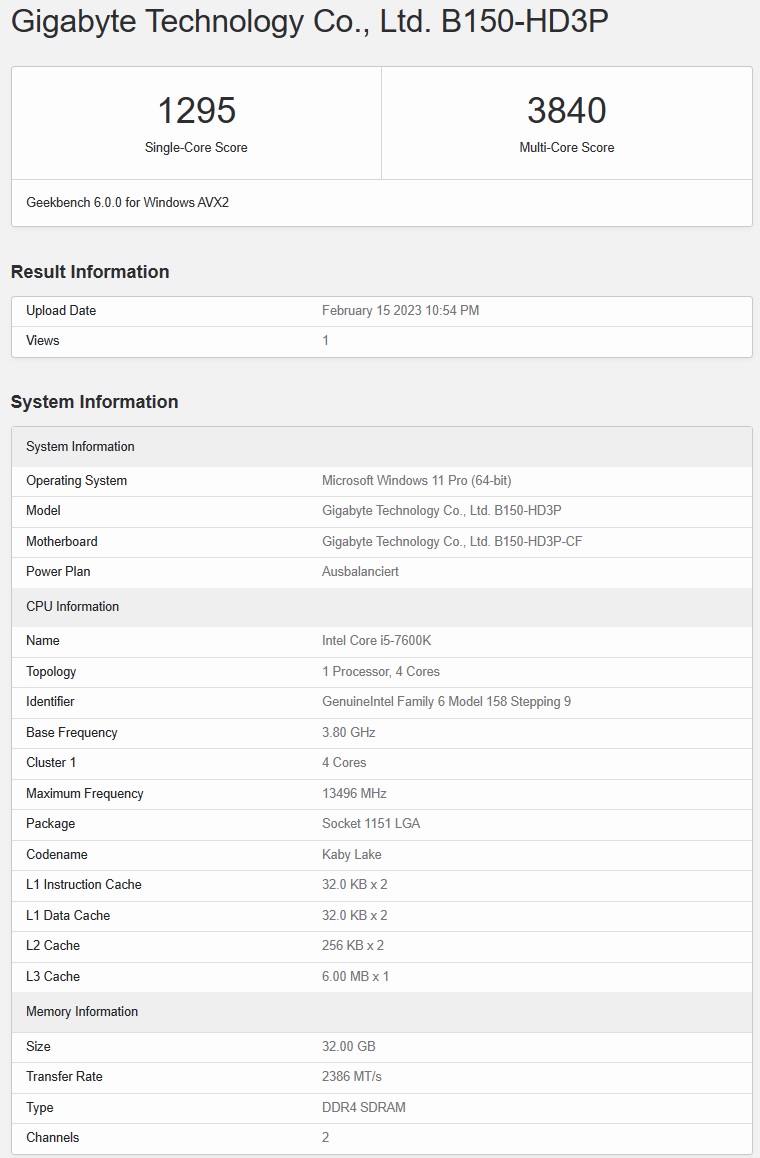Select the 1 Processor, 4 Cores value
Screen dimensions: 760x1158
381,672
